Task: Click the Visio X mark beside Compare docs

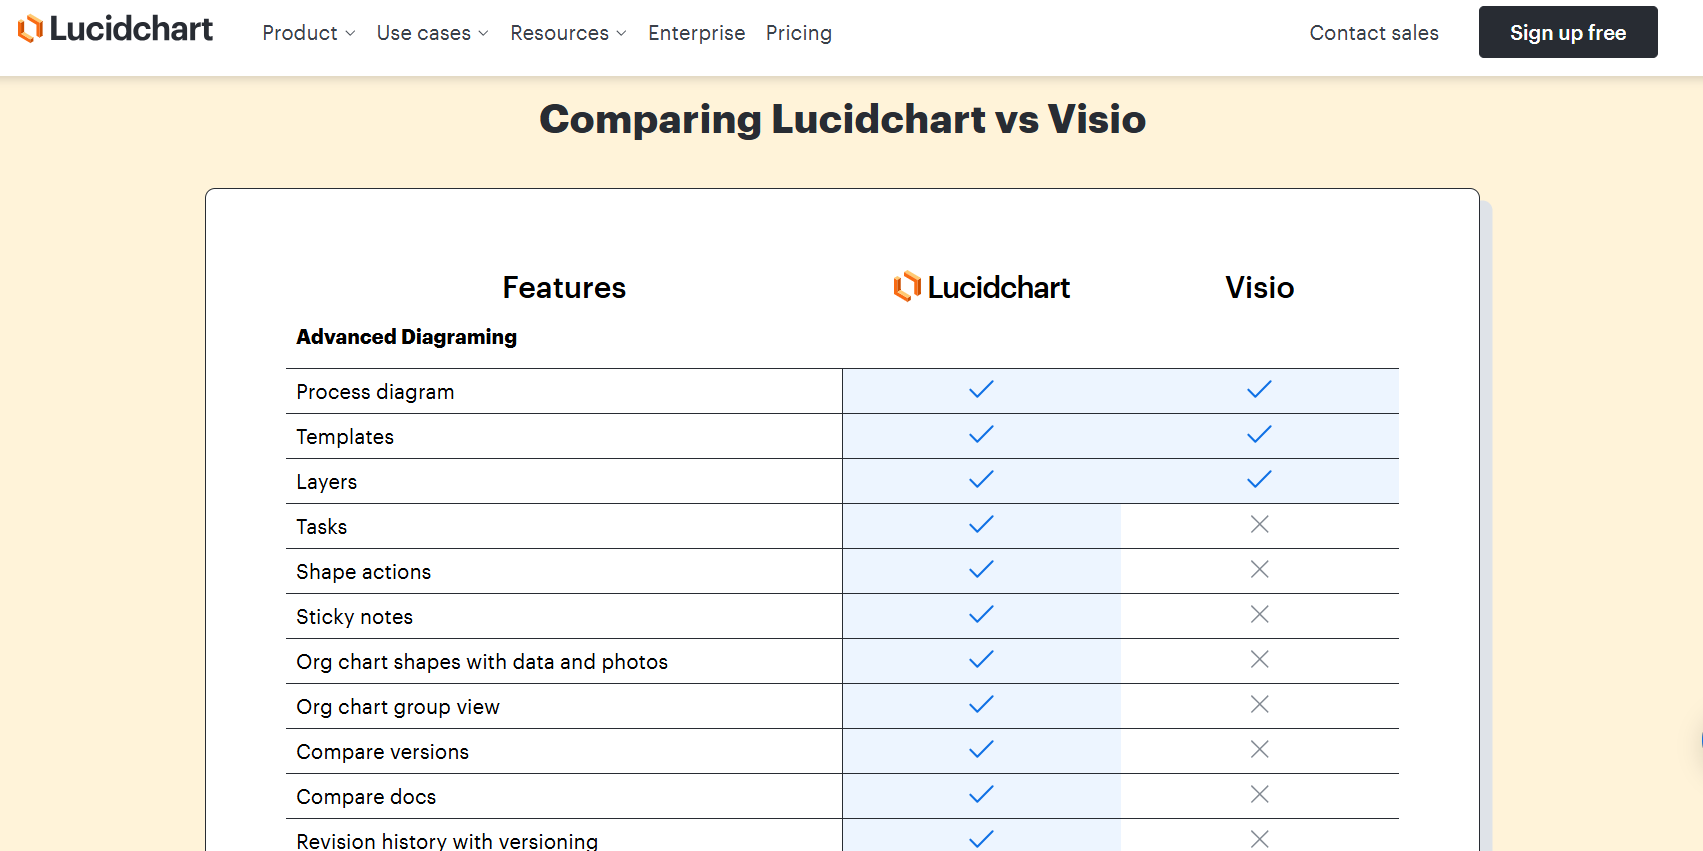Action: (x=1259, y=794)
